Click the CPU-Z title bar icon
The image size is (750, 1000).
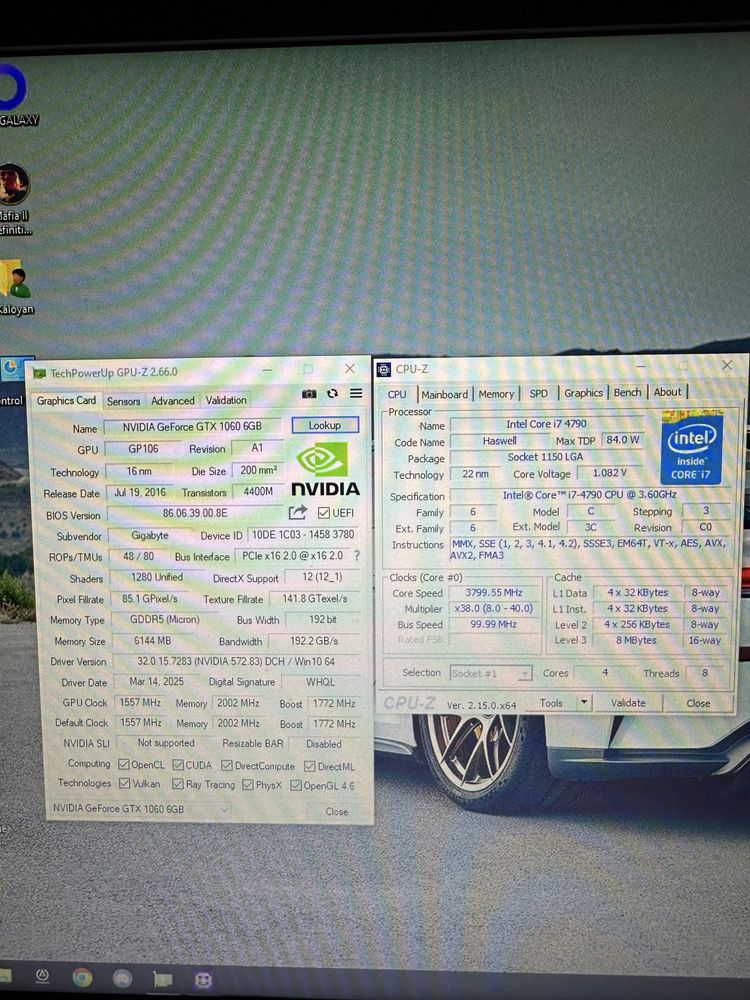pos(384,369)
